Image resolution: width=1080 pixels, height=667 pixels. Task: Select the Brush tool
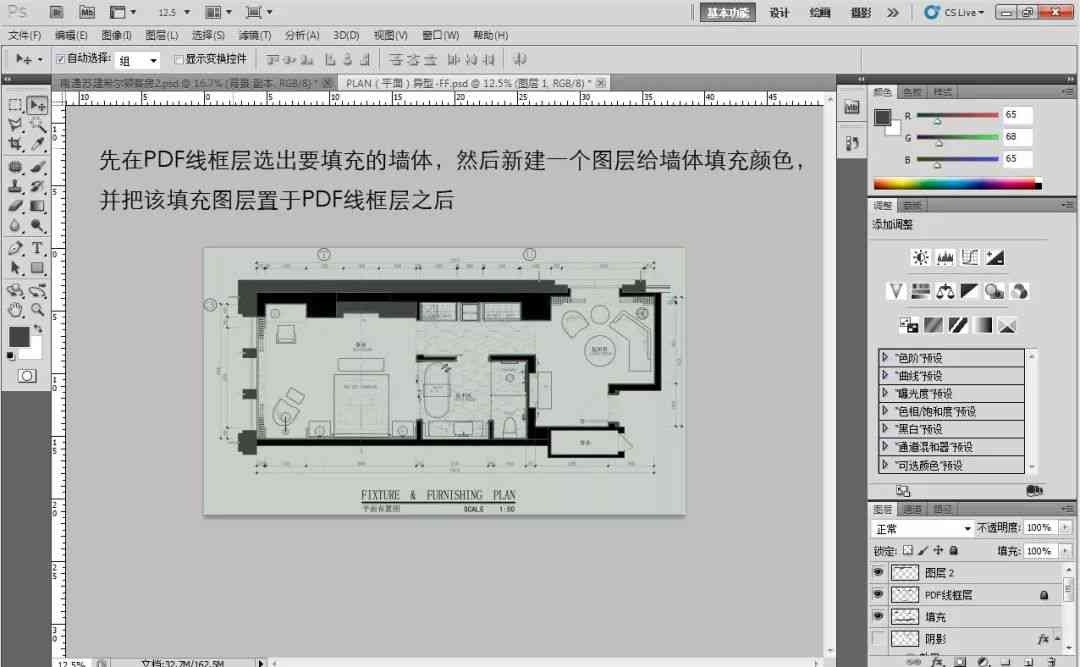tap(37, 167)
